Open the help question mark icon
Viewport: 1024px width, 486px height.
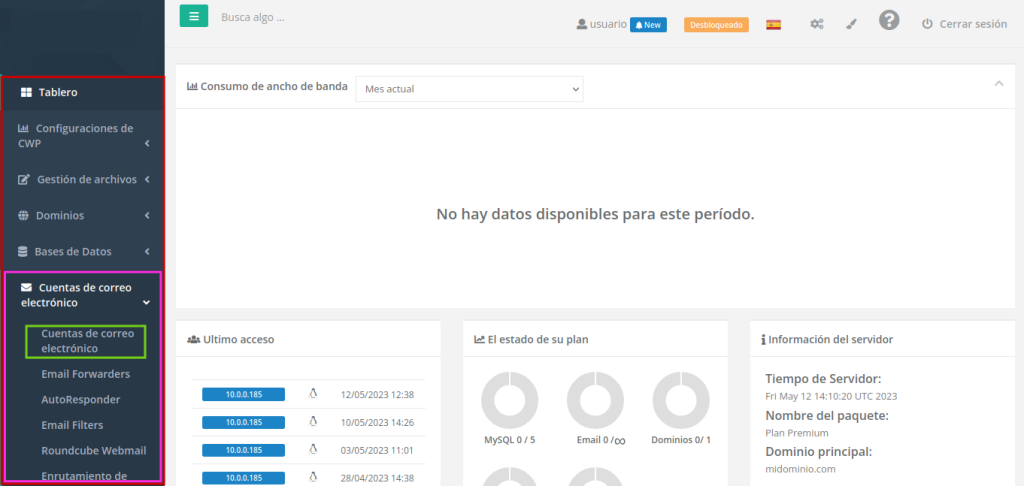coord(888,21)
